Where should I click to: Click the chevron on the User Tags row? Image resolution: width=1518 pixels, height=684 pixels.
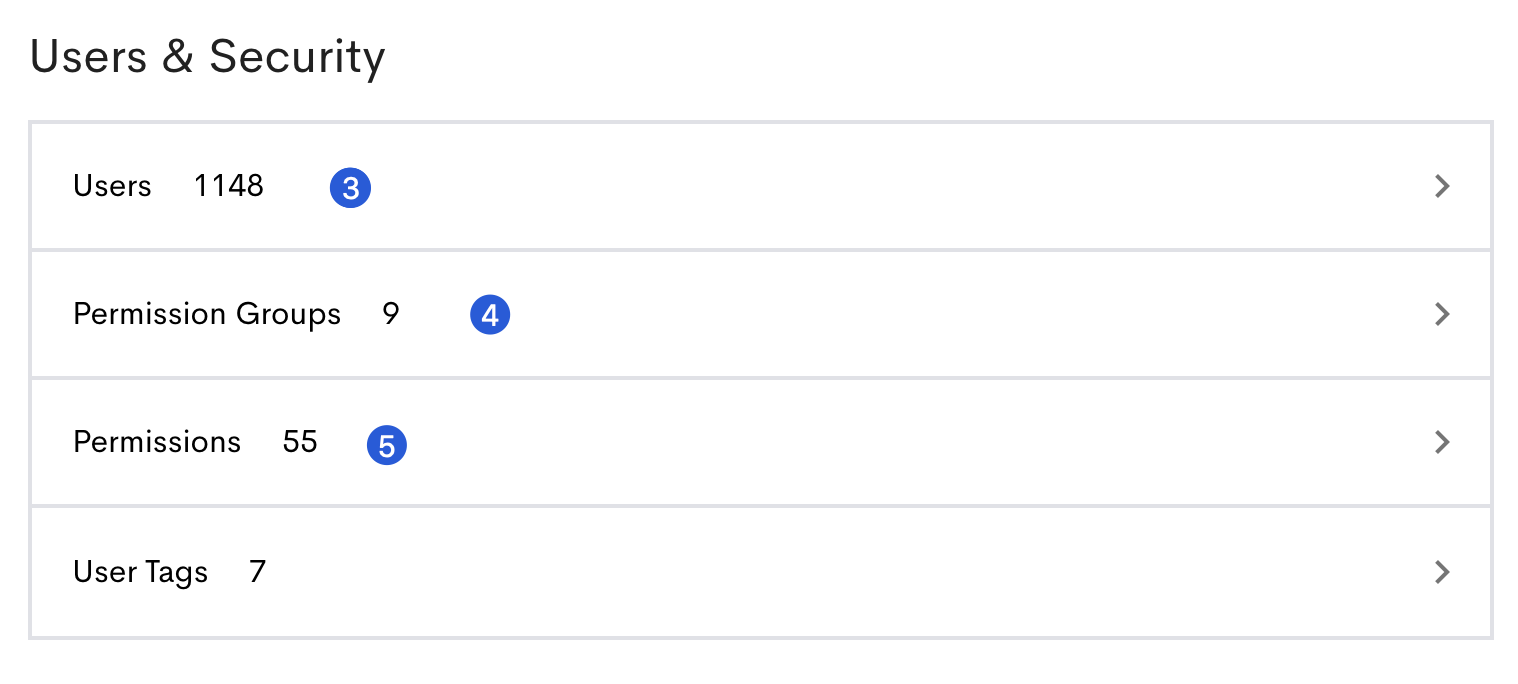1442,572
